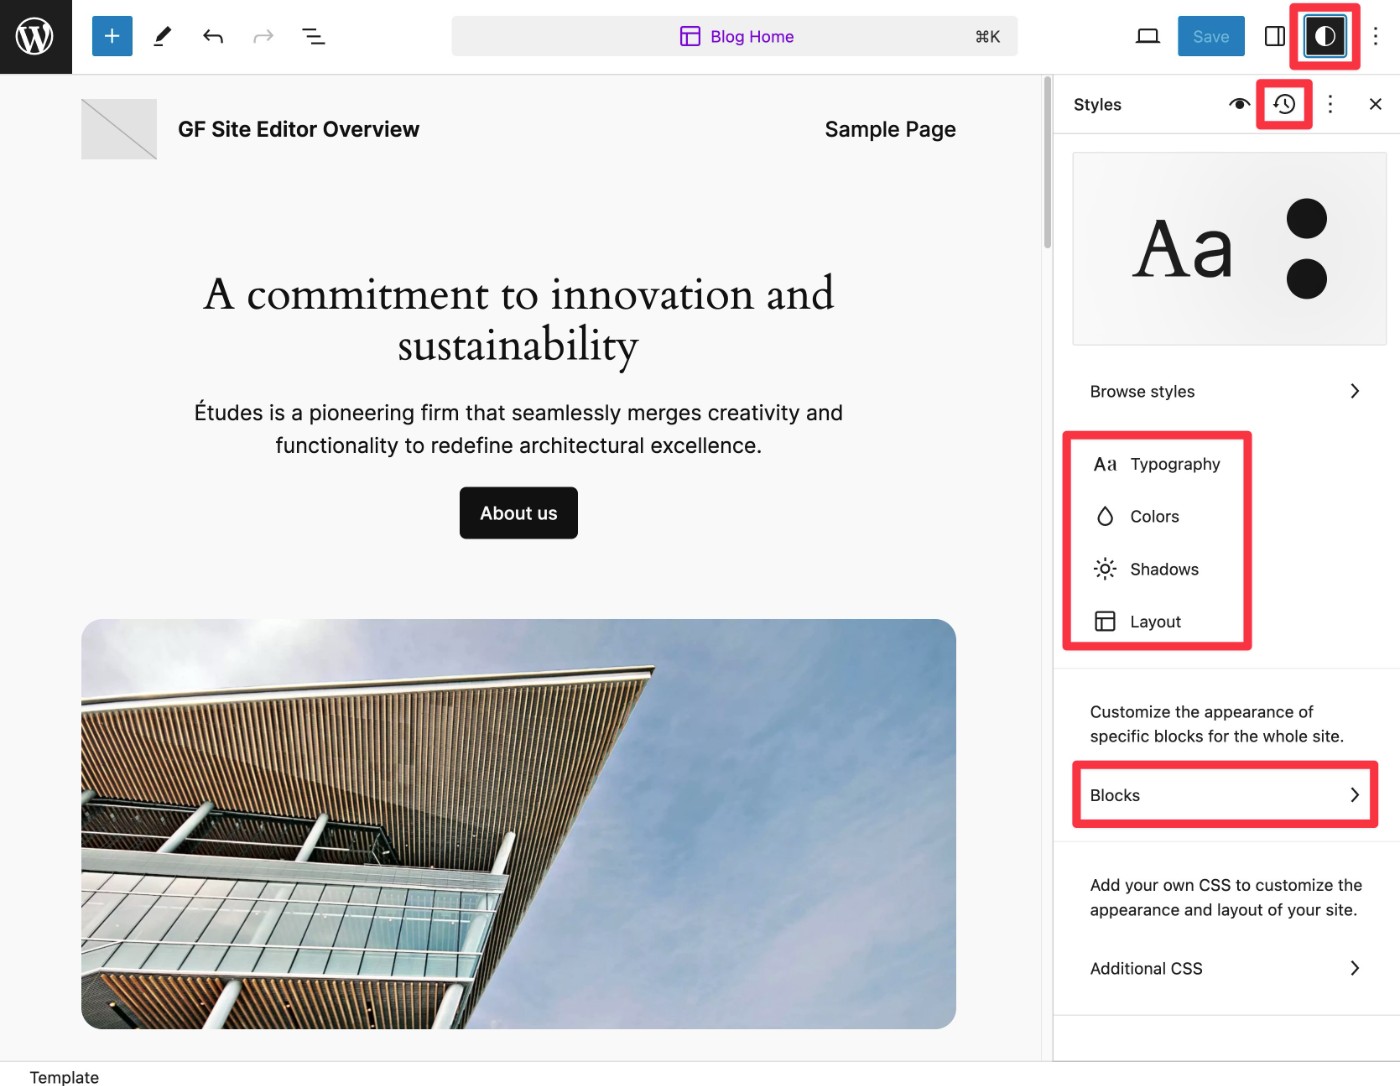Image resolution: width=1400 pixels, height=1086 pixels.
Task: Expand the Blocks chevron
Action: pyautogui.click(x=1355, y=795)
